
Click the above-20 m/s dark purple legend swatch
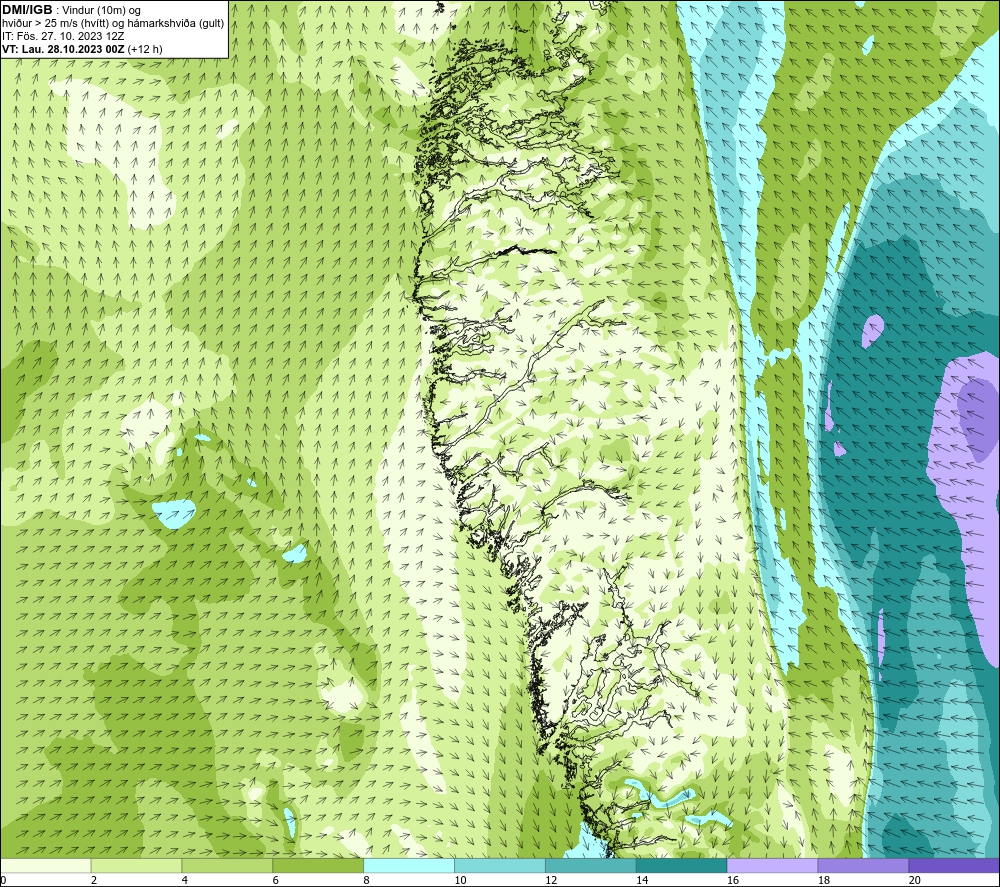(954, 865)
